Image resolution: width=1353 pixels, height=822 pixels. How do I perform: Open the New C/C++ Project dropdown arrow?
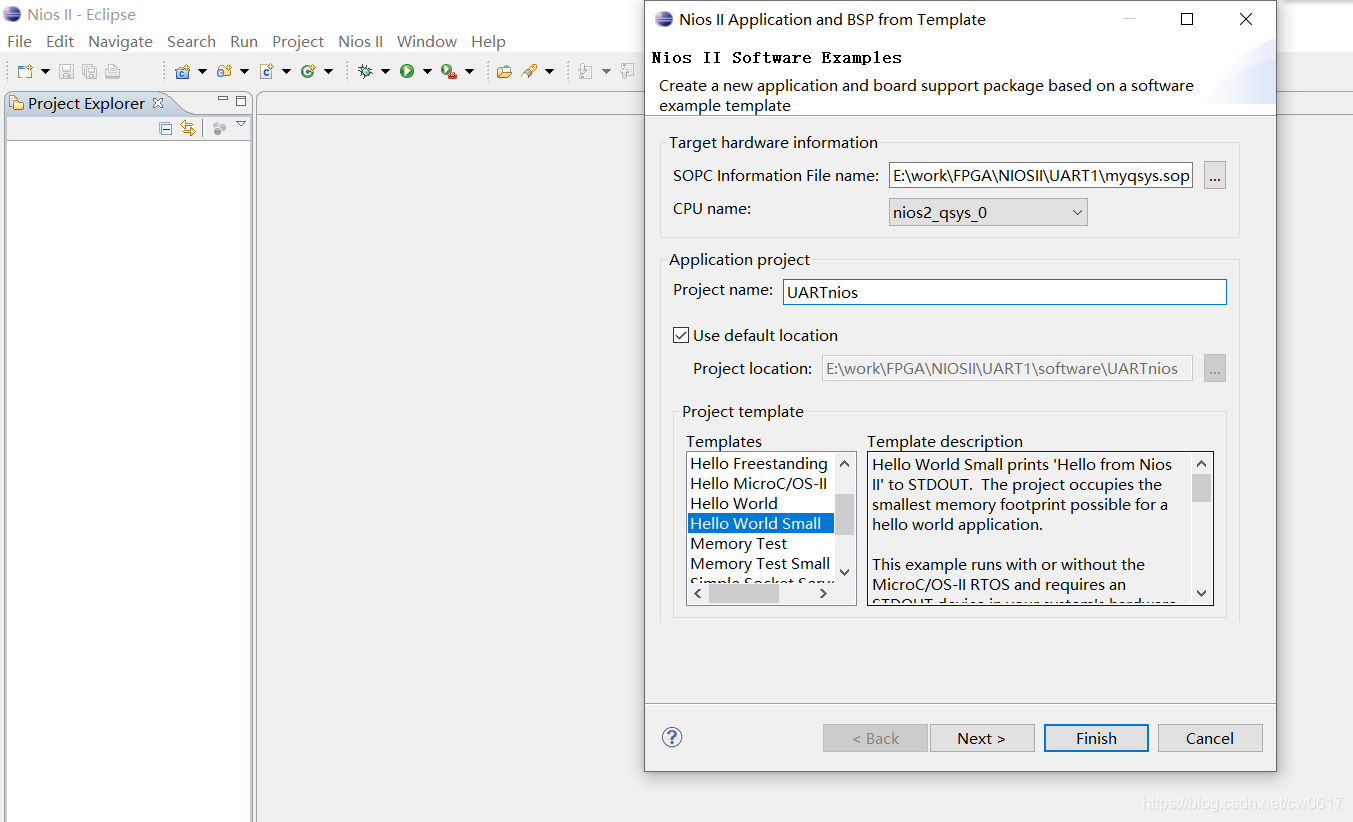202,71
